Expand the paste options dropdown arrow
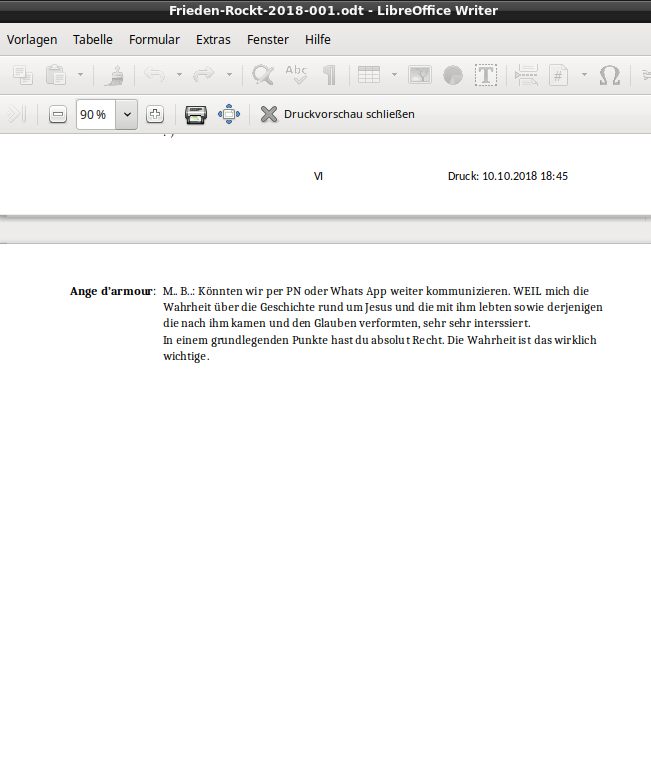 click(x=80, y=75)
